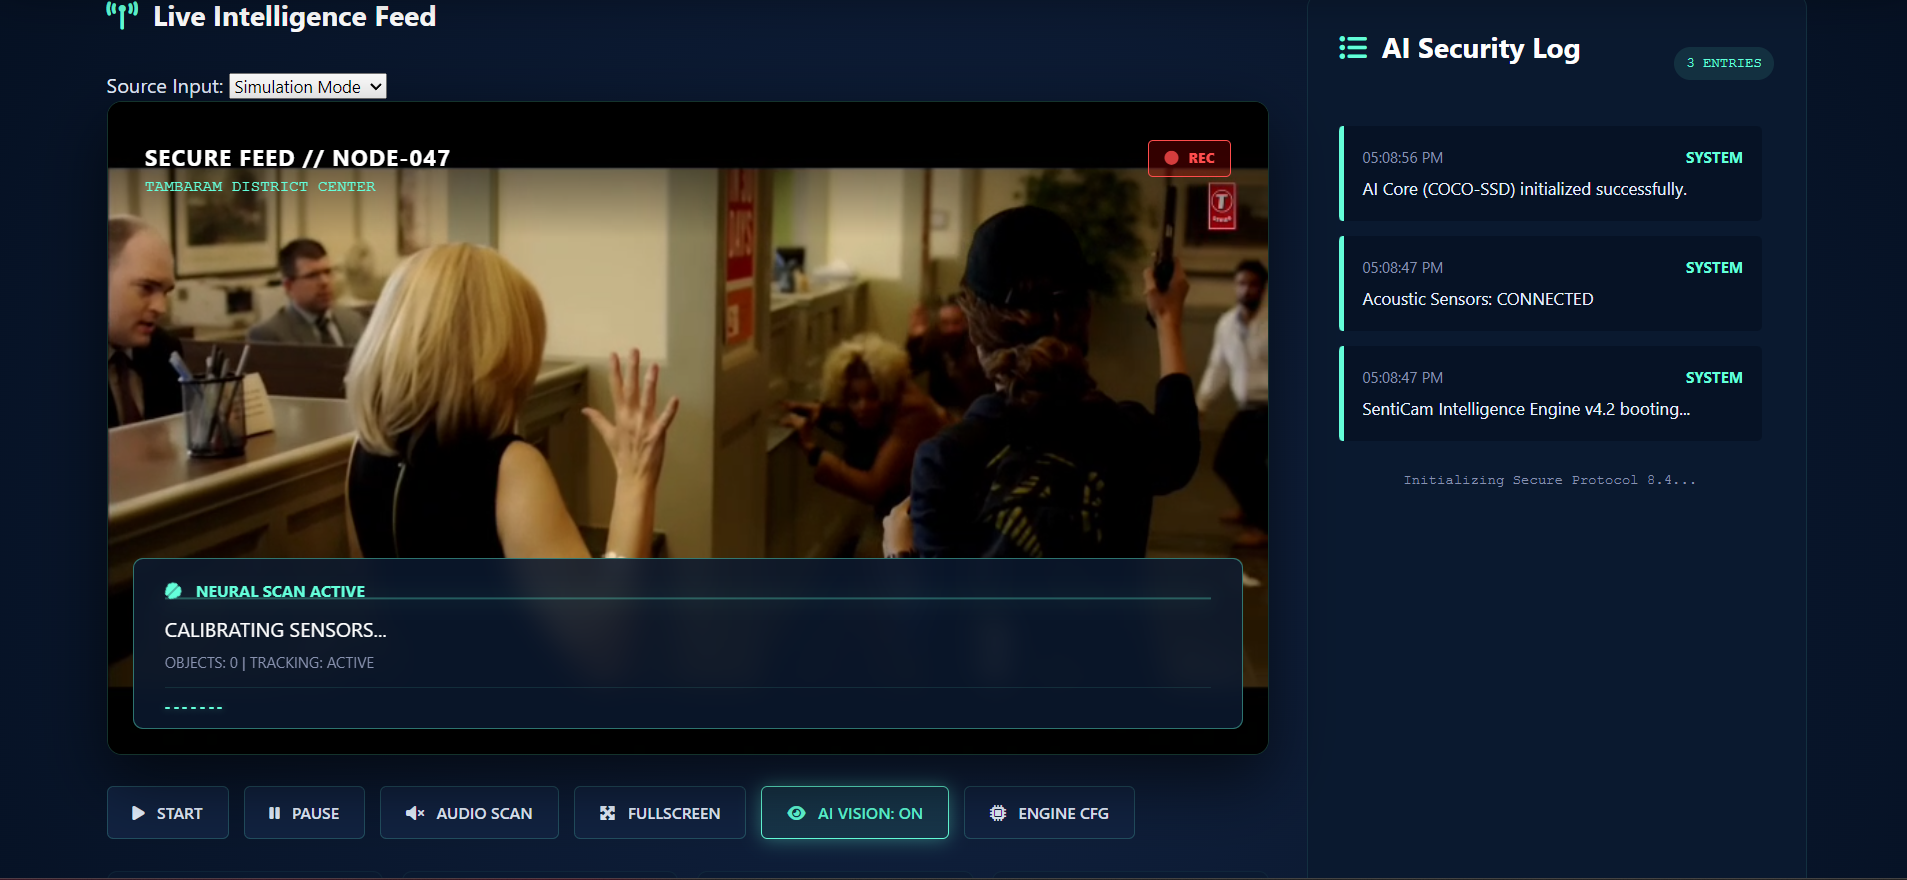Open the Source Input dropdown showing Simulation Mode
The height and width of the screenshot is (880, 1907).
pyautogui.click(x=308, y=87)
